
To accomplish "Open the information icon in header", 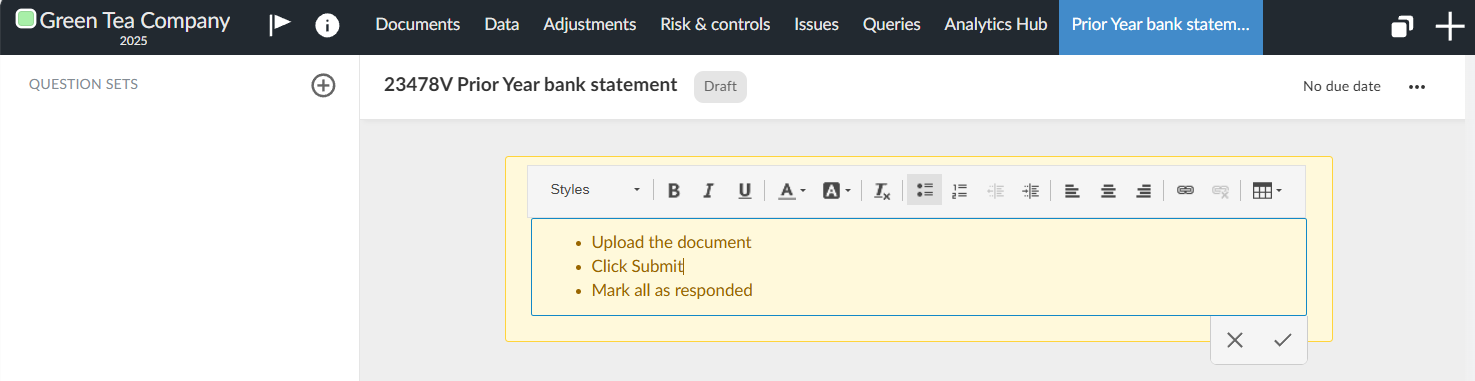I will 327,26.
